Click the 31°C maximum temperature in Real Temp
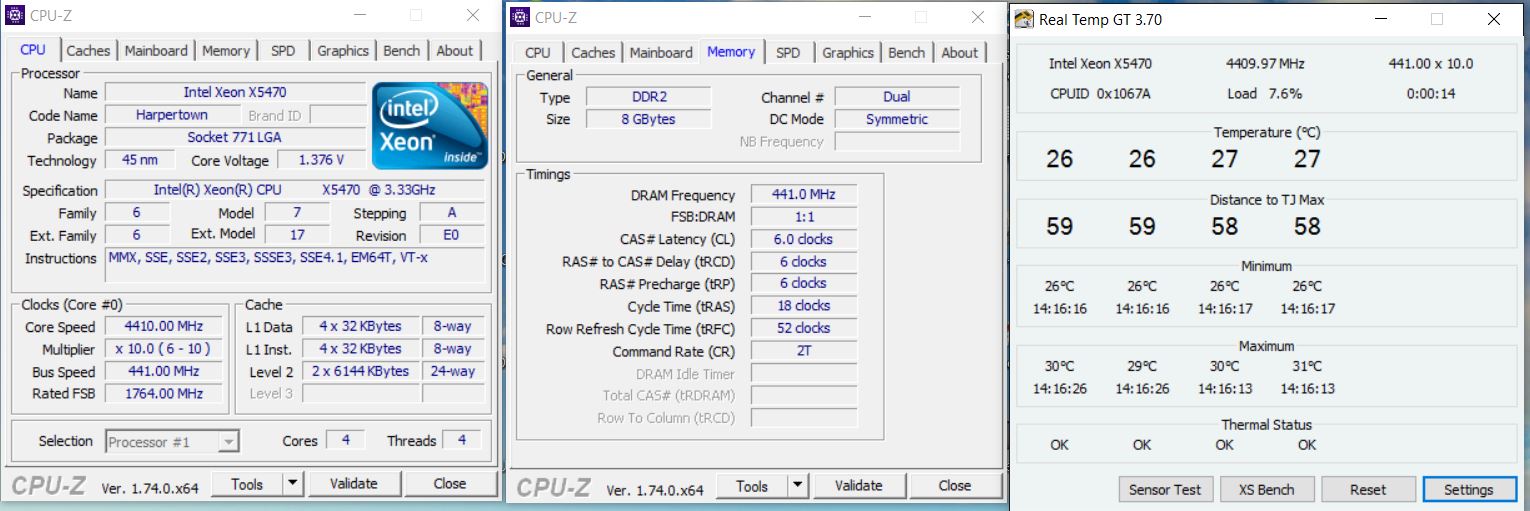Screen dimensions: 1530x511 click(1307, 366)
